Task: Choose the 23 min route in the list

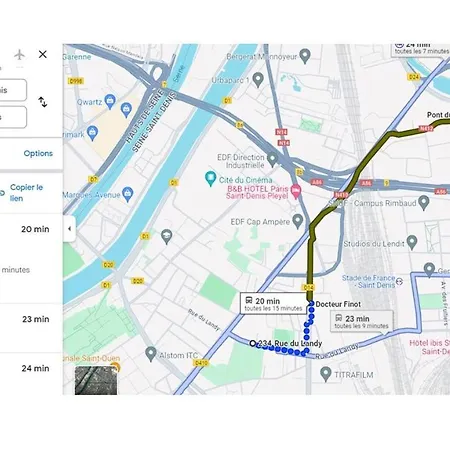Action: click(x=31, y=328)
